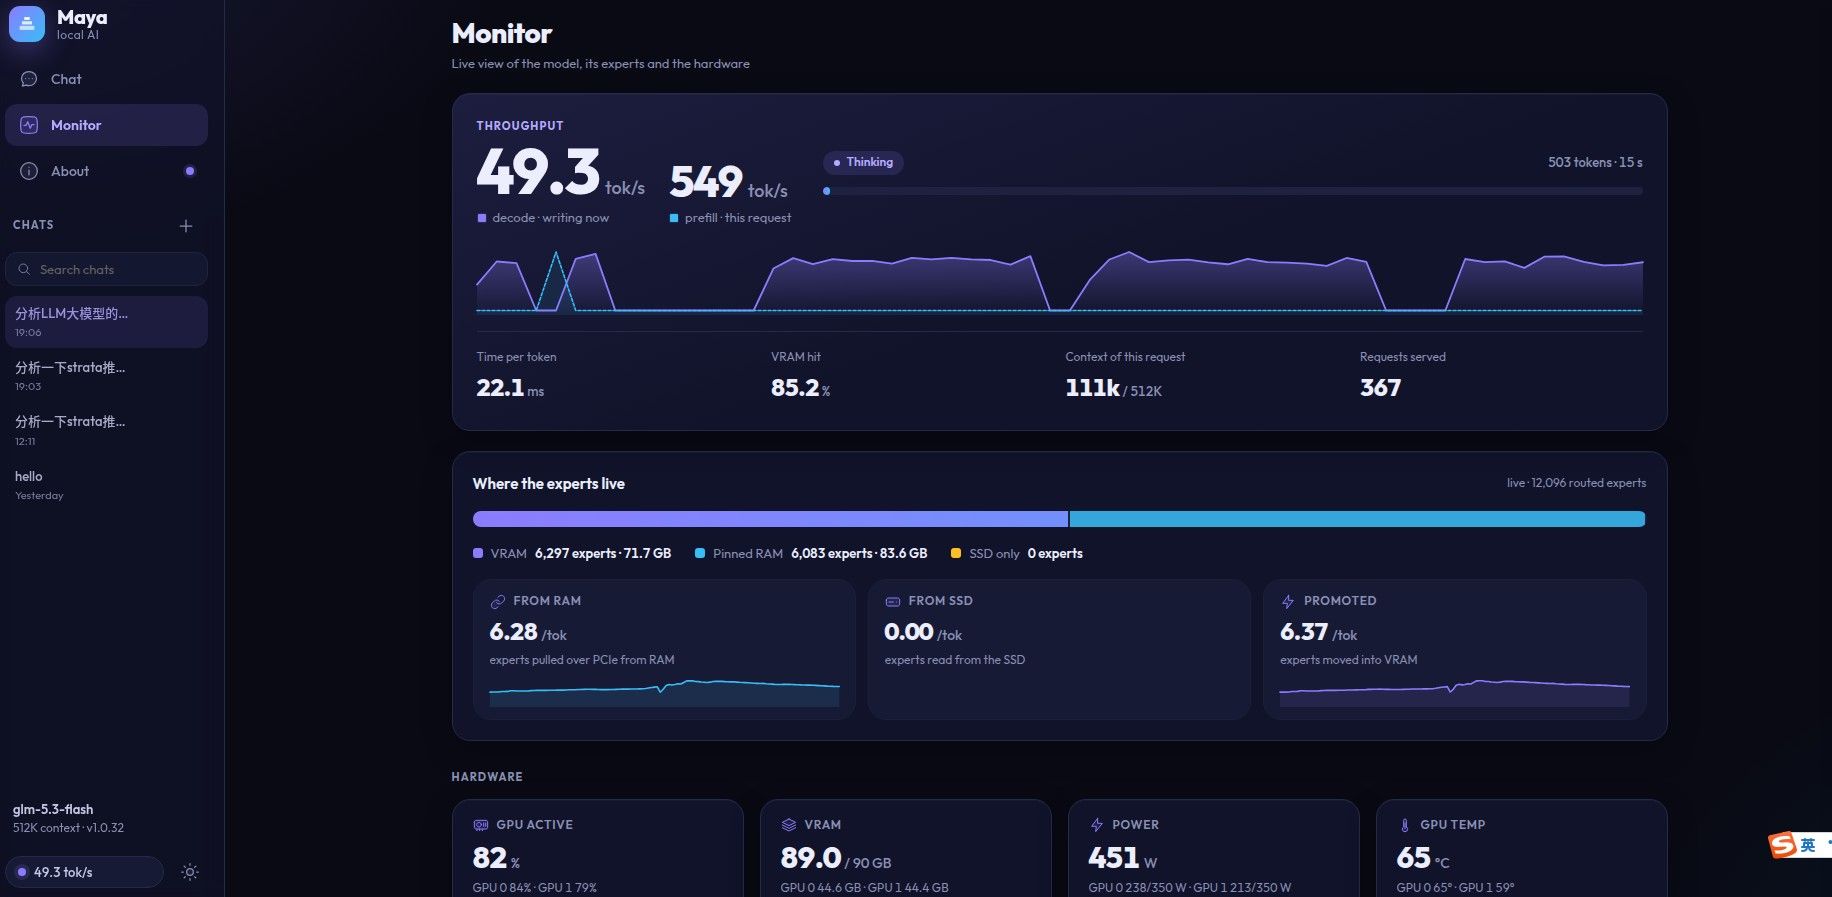Focus the Search chats field
The image size is (1832, 897).
tap(106, 269)
